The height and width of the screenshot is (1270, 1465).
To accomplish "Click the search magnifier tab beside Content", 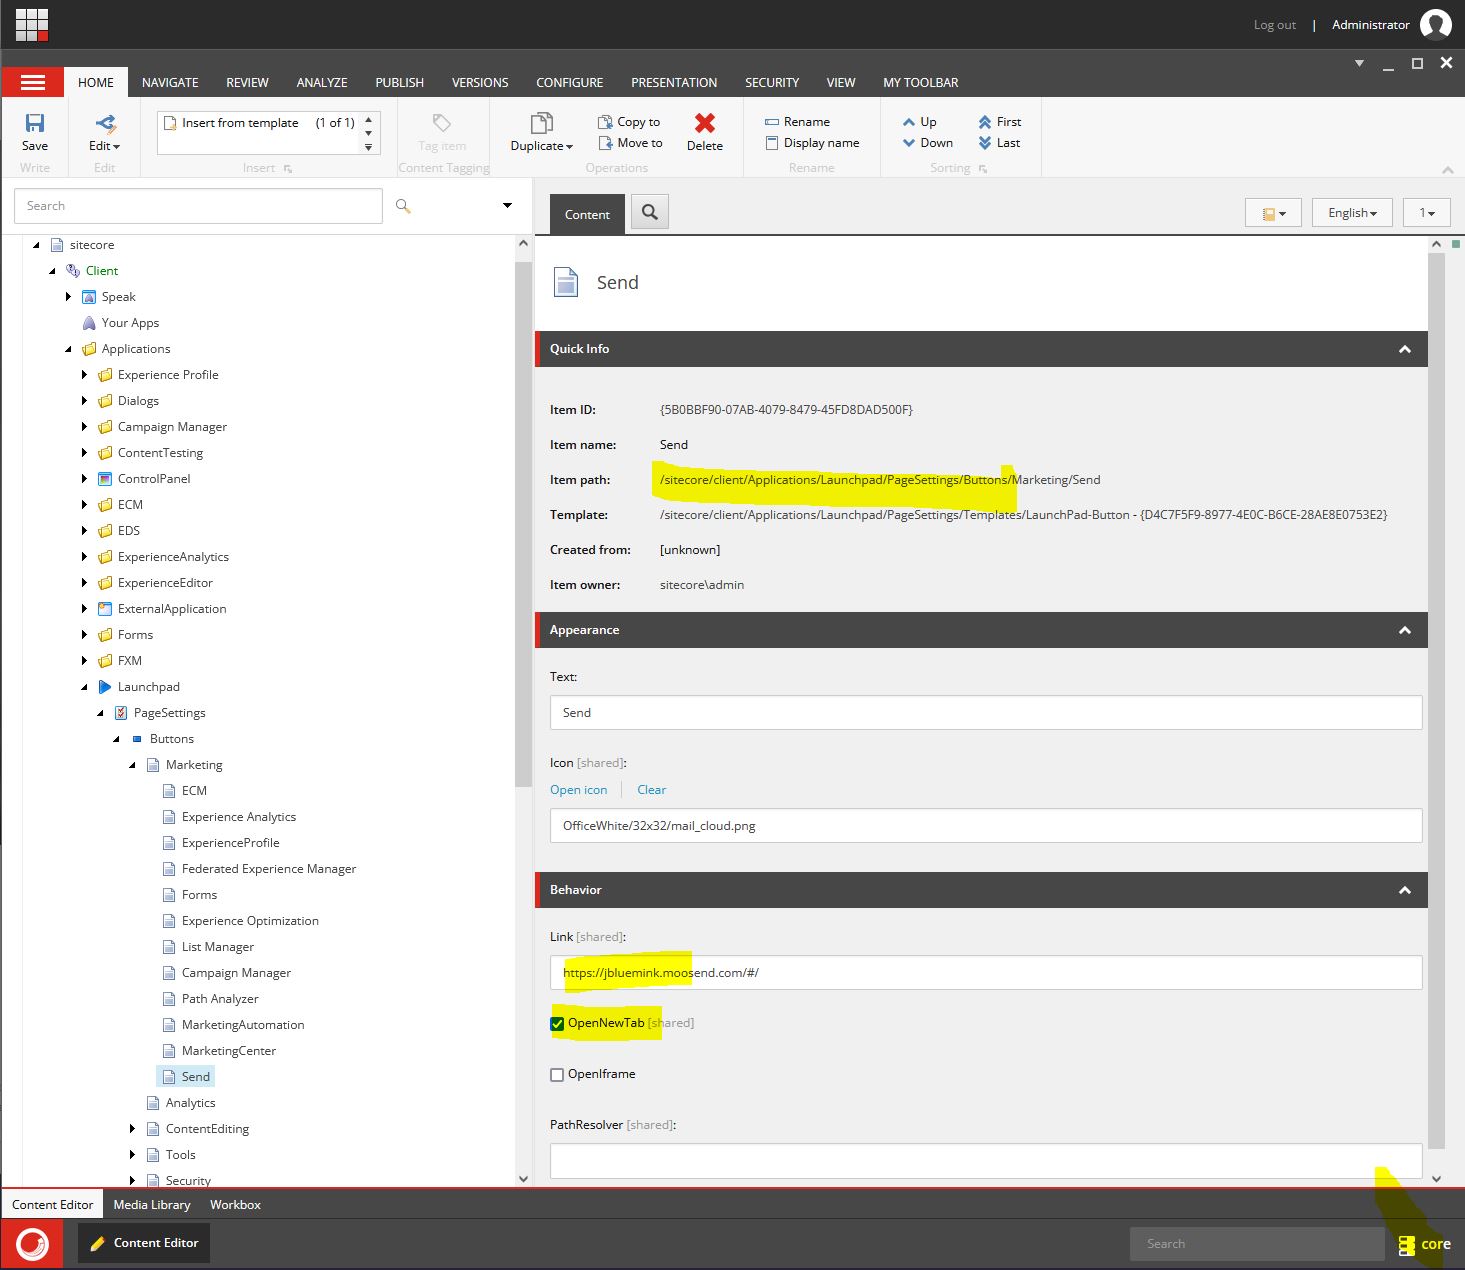I will (x=650, y=212).
